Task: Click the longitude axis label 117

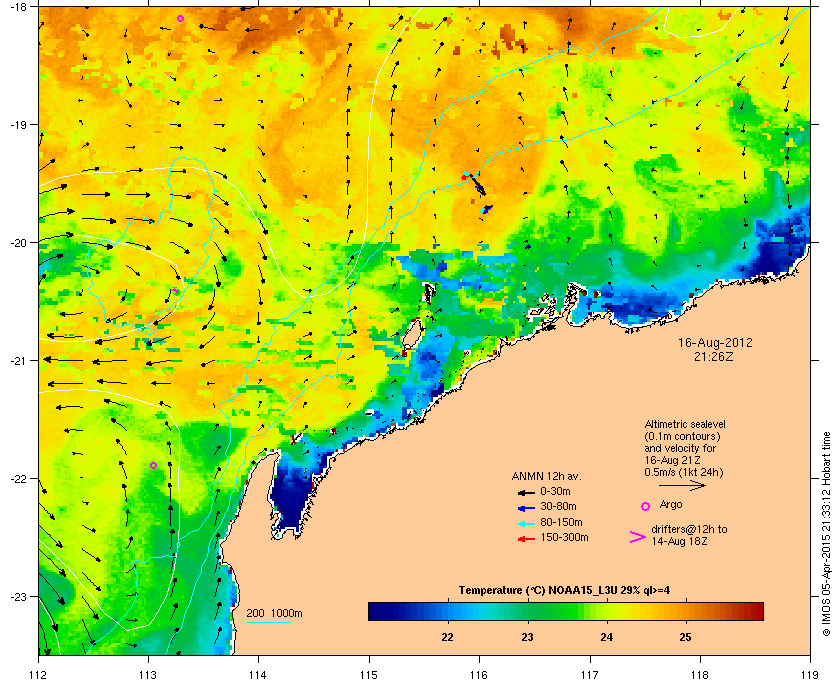Action: click(589, 674)
